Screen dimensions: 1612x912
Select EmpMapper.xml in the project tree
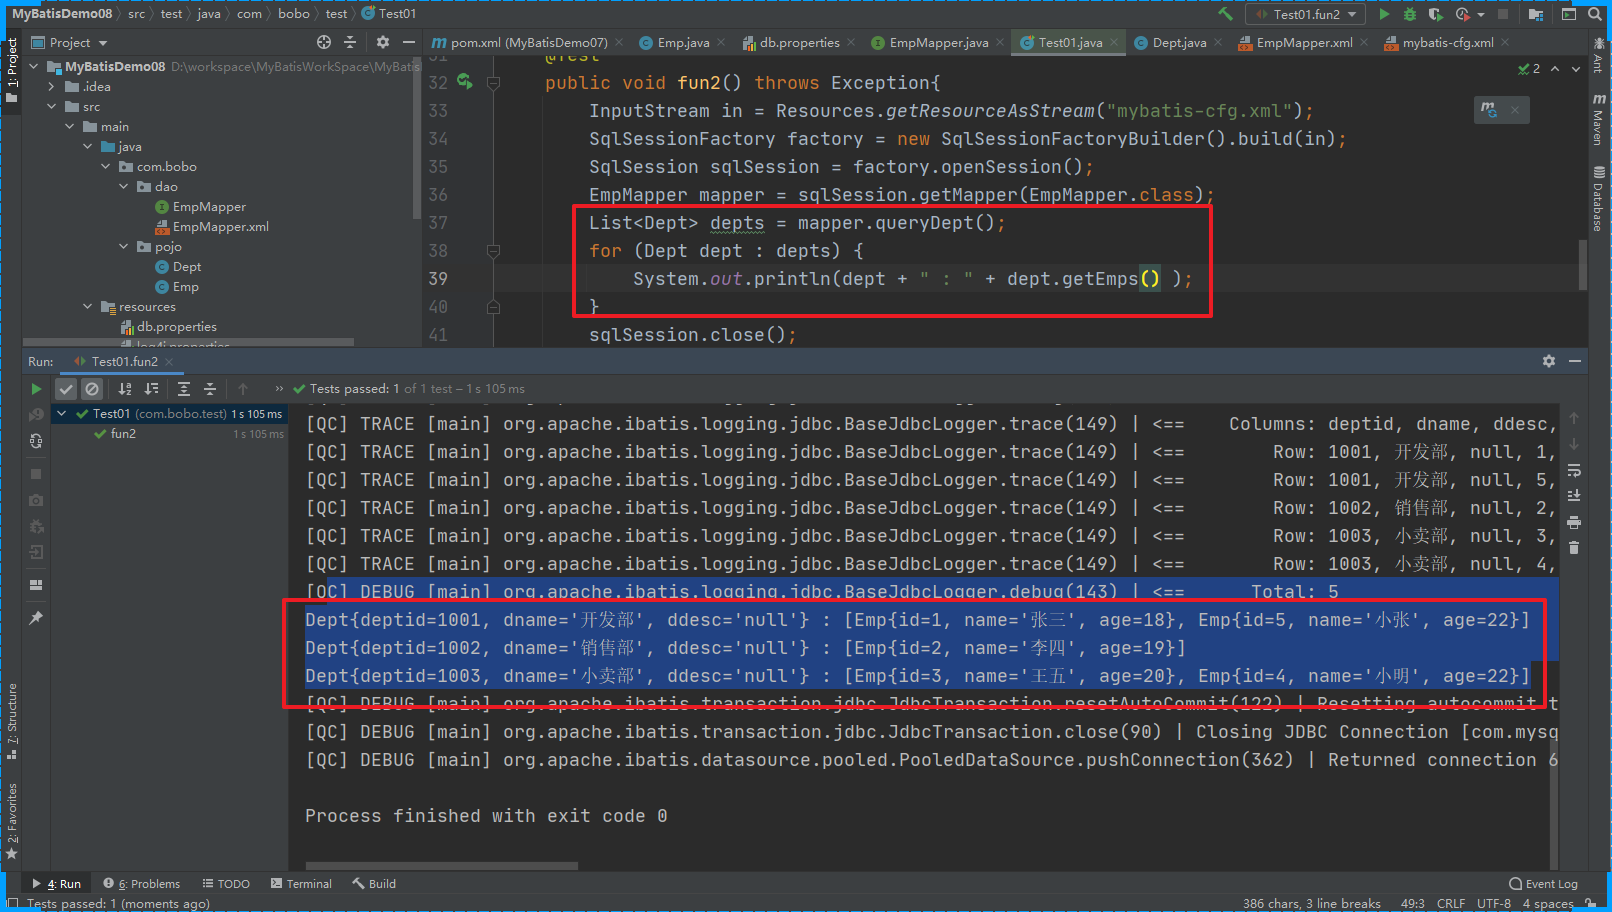click(x=220, y=227)
